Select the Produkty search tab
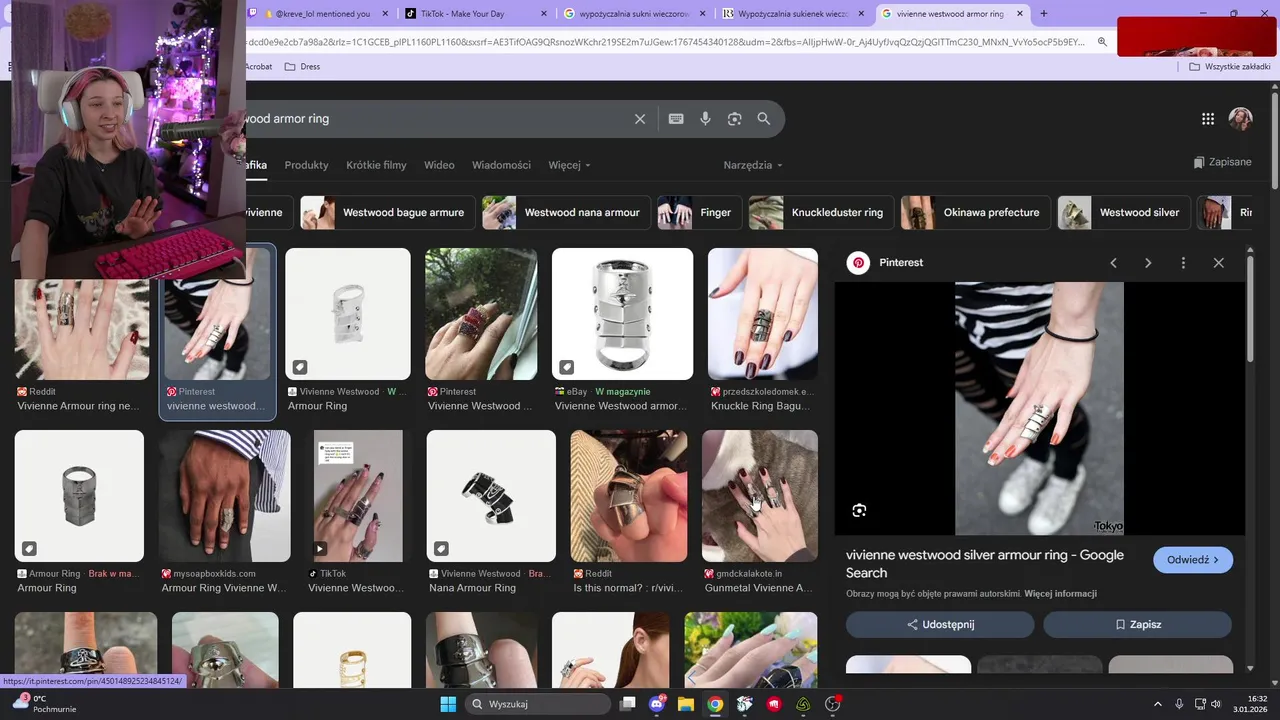This screenshot has width=1280, height=720. click(306, 165)
